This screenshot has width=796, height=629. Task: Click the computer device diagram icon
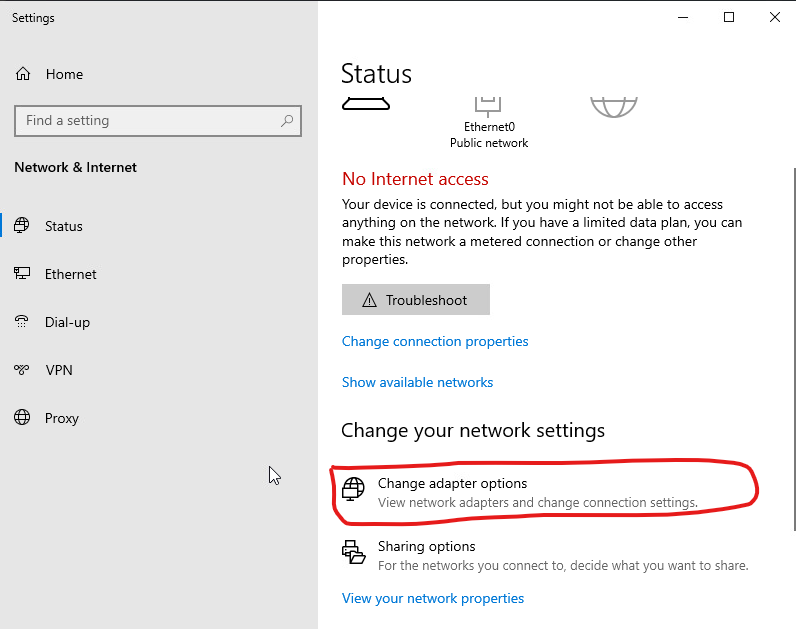pyautogui.click(x=366, y=104)
